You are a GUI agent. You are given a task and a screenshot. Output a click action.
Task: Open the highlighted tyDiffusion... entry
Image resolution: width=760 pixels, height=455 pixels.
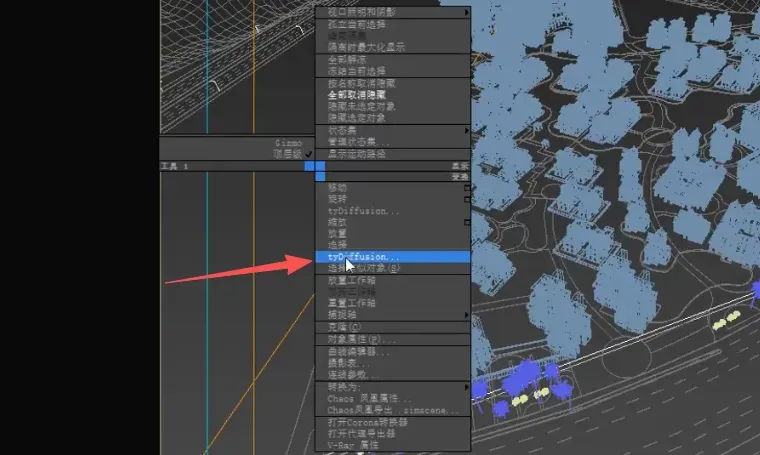(393, 257)
